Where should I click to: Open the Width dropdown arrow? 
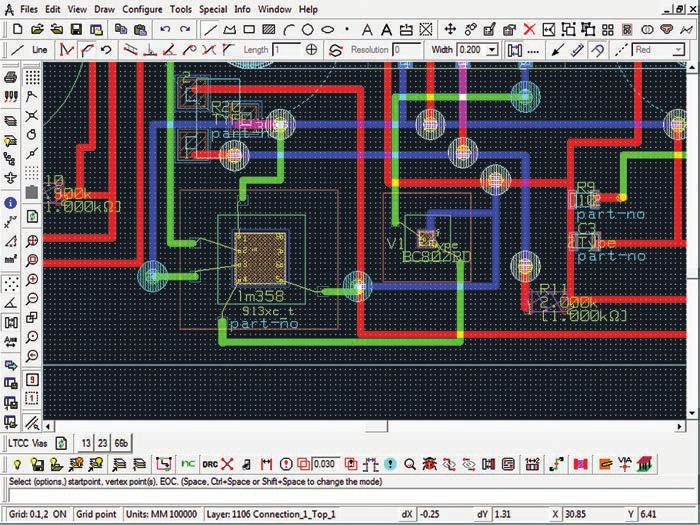tap(492, 50)
